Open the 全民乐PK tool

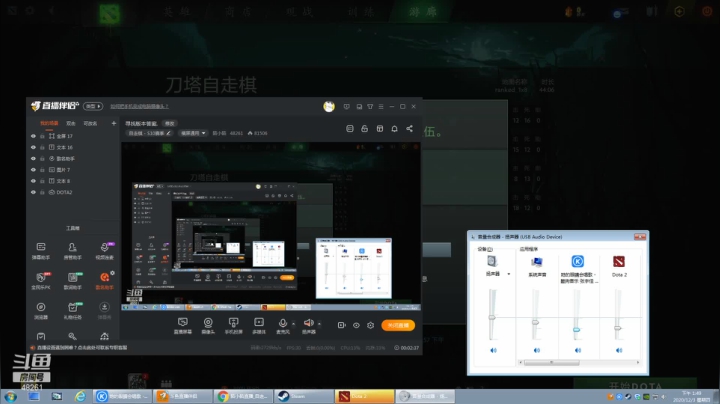pos(41,281)
